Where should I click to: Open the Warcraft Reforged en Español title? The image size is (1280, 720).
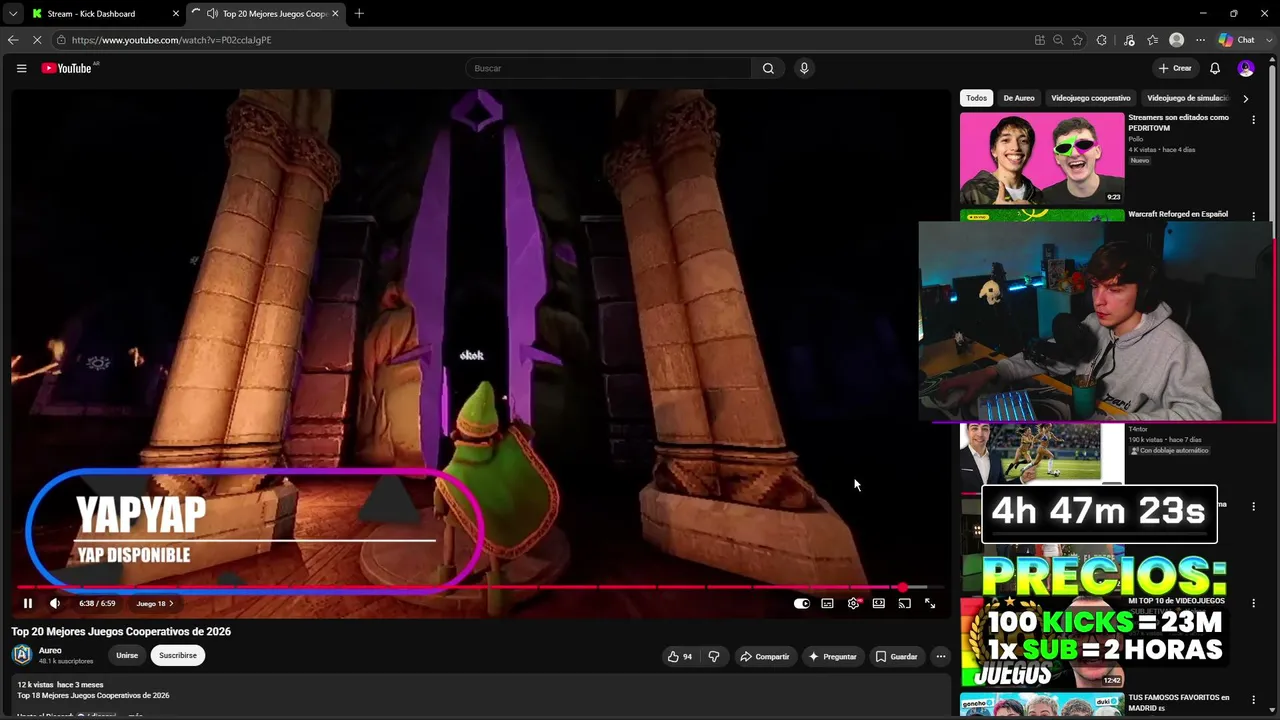[x=1178, y=214]
